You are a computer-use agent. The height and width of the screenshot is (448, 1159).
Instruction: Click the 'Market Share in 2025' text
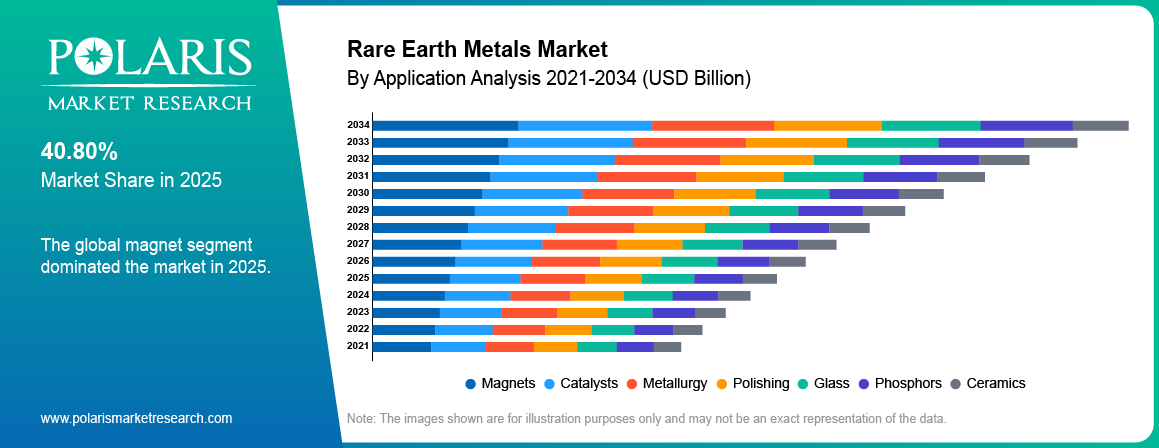[x=132, y=180]
